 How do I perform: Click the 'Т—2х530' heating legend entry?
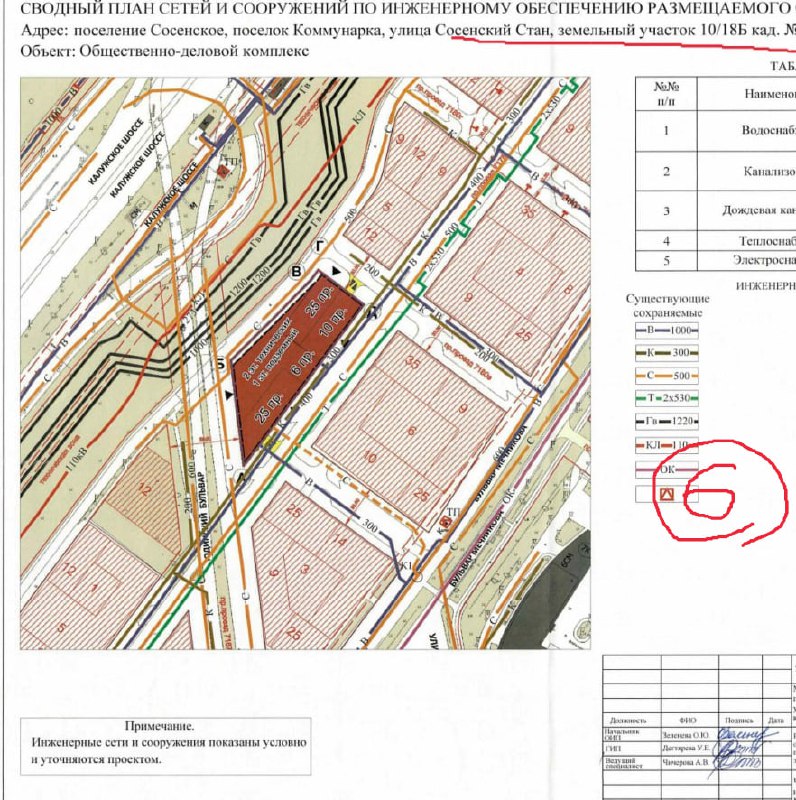667,398
